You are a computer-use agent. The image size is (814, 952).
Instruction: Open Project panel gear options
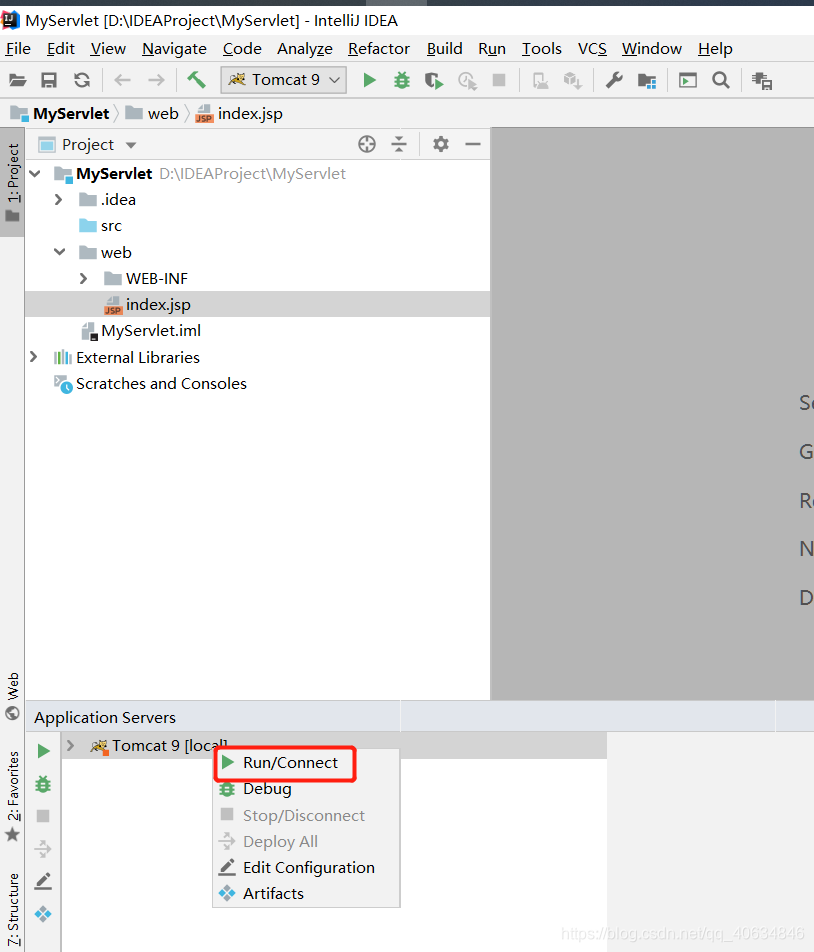click(x=441, y=144)
